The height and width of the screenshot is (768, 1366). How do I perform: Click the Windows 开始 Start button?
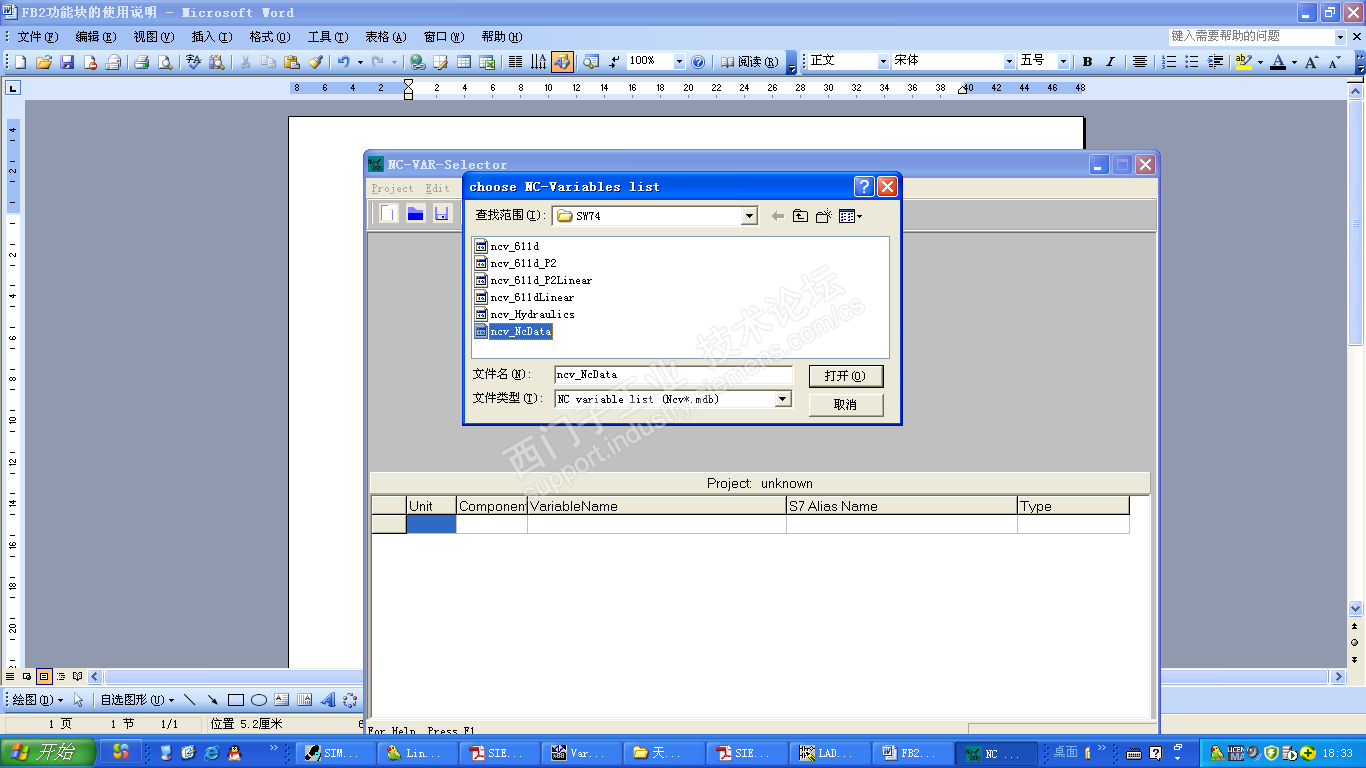[48, 753]
